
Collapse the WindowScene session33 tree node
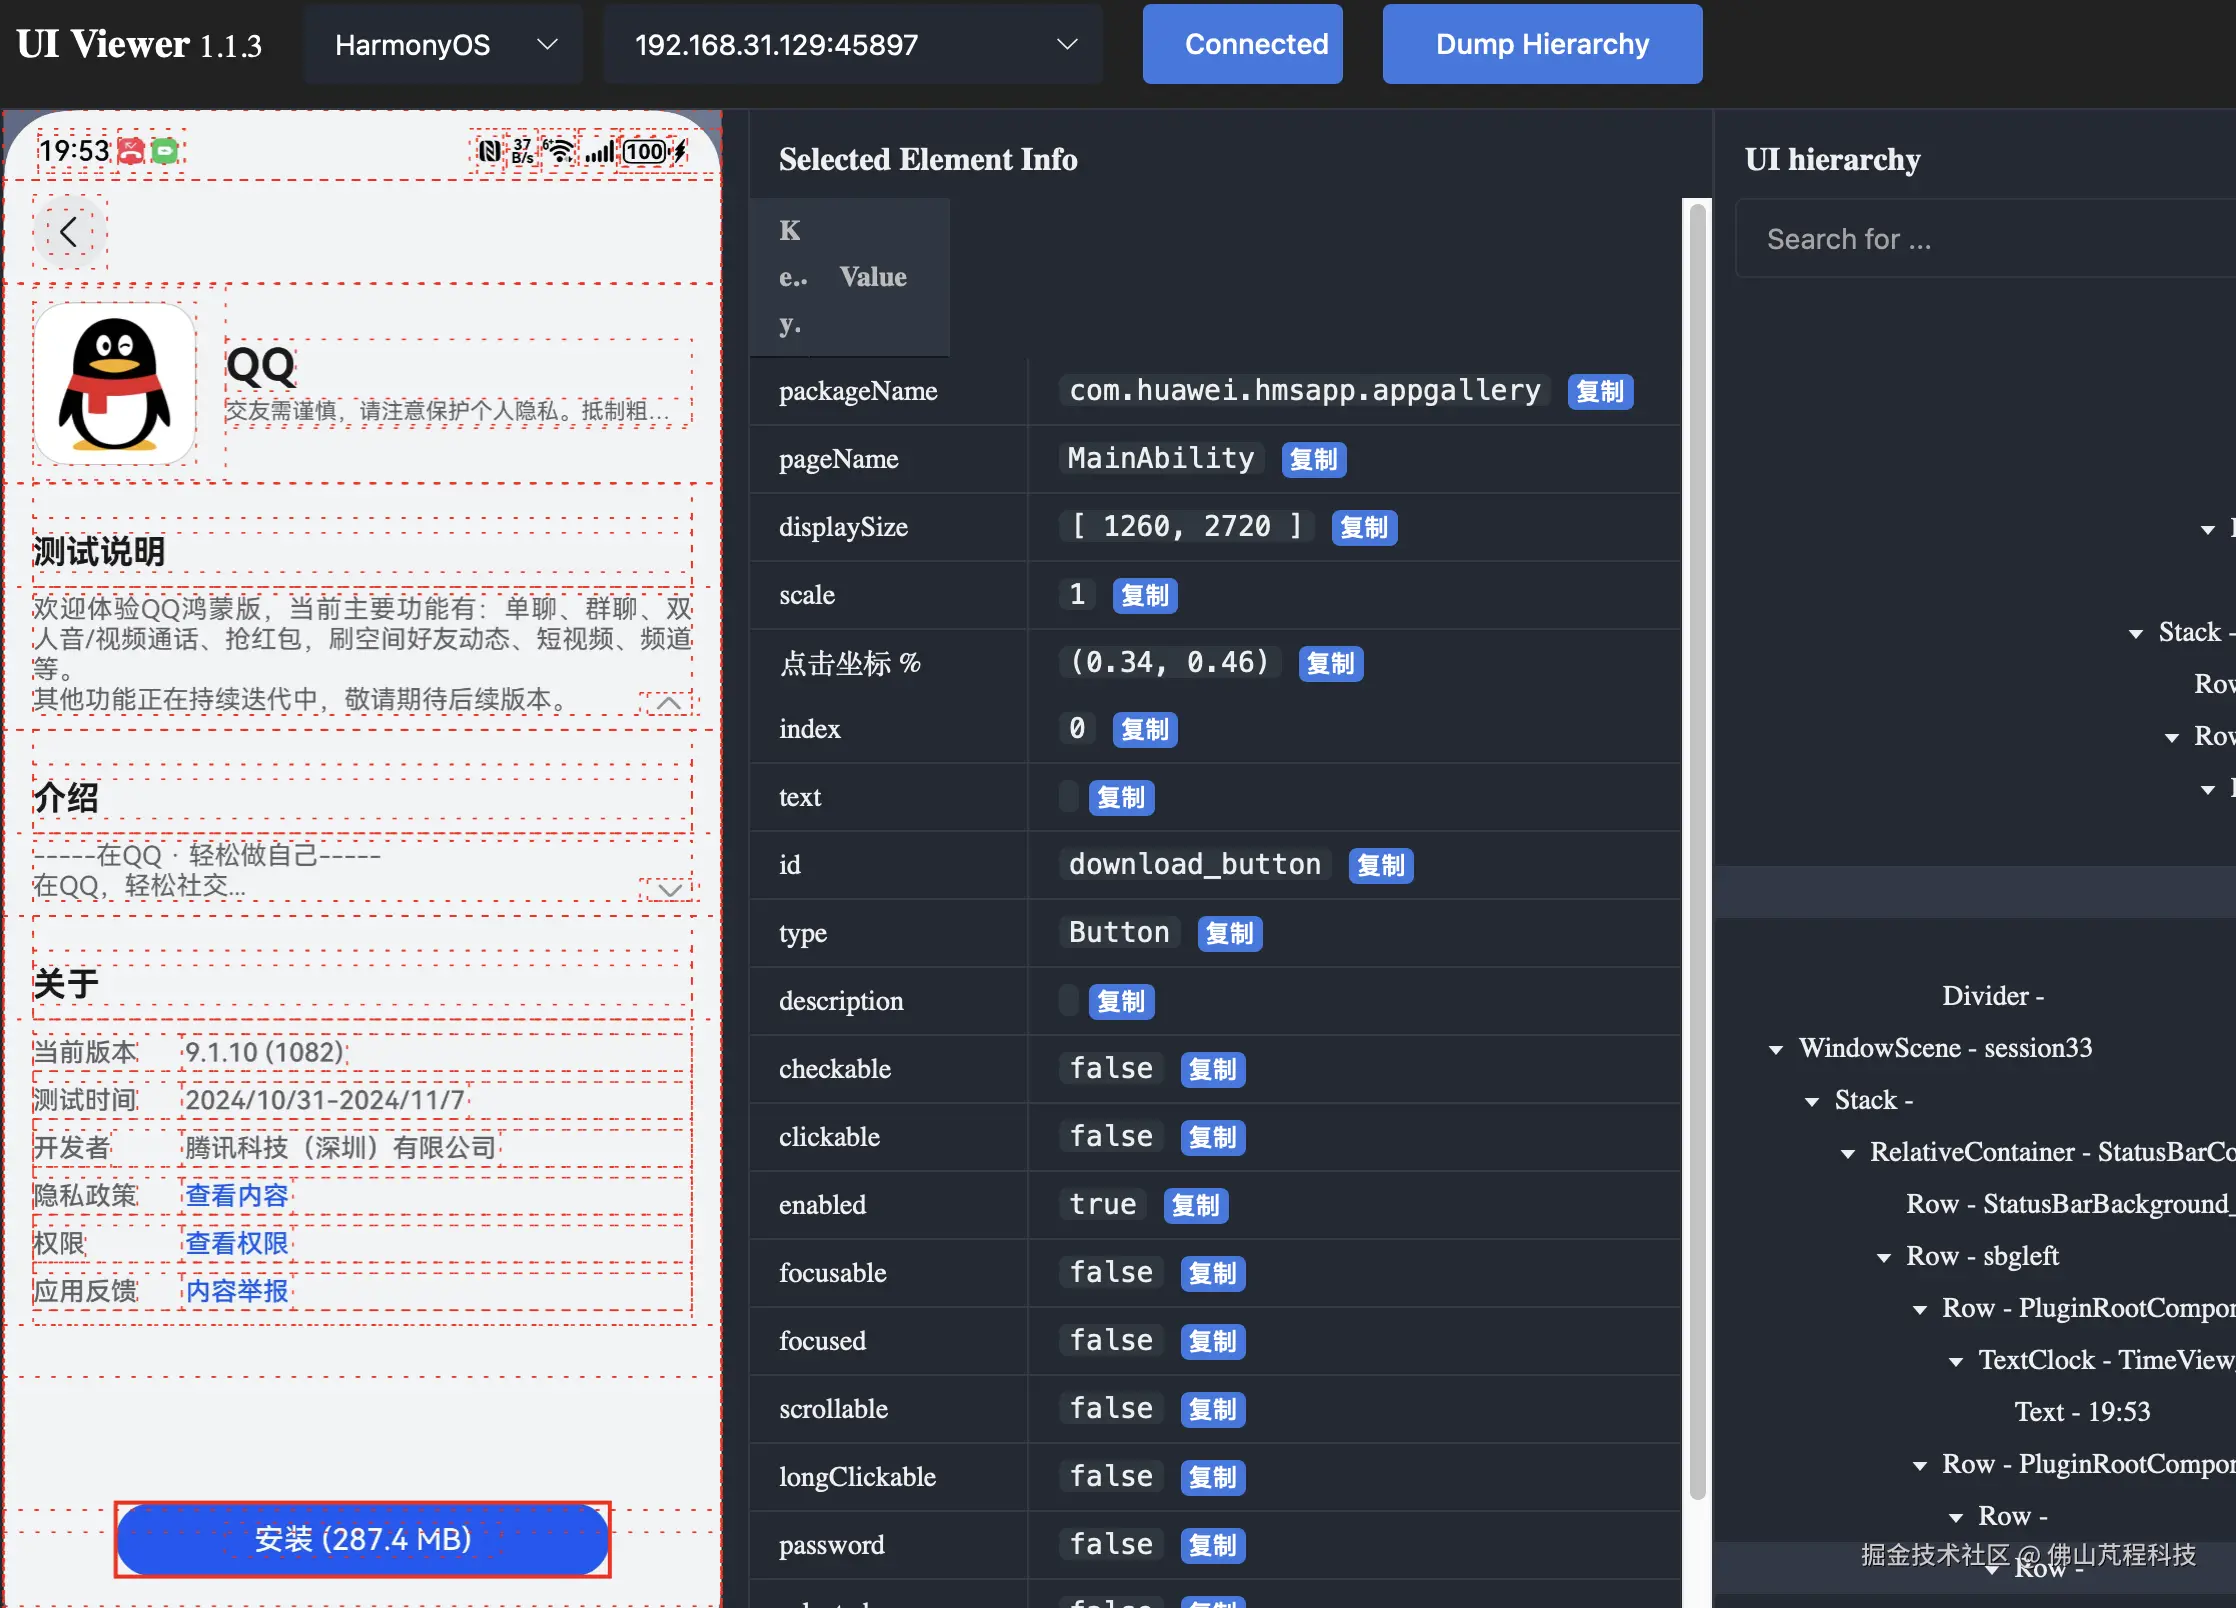point(1776,1049)
